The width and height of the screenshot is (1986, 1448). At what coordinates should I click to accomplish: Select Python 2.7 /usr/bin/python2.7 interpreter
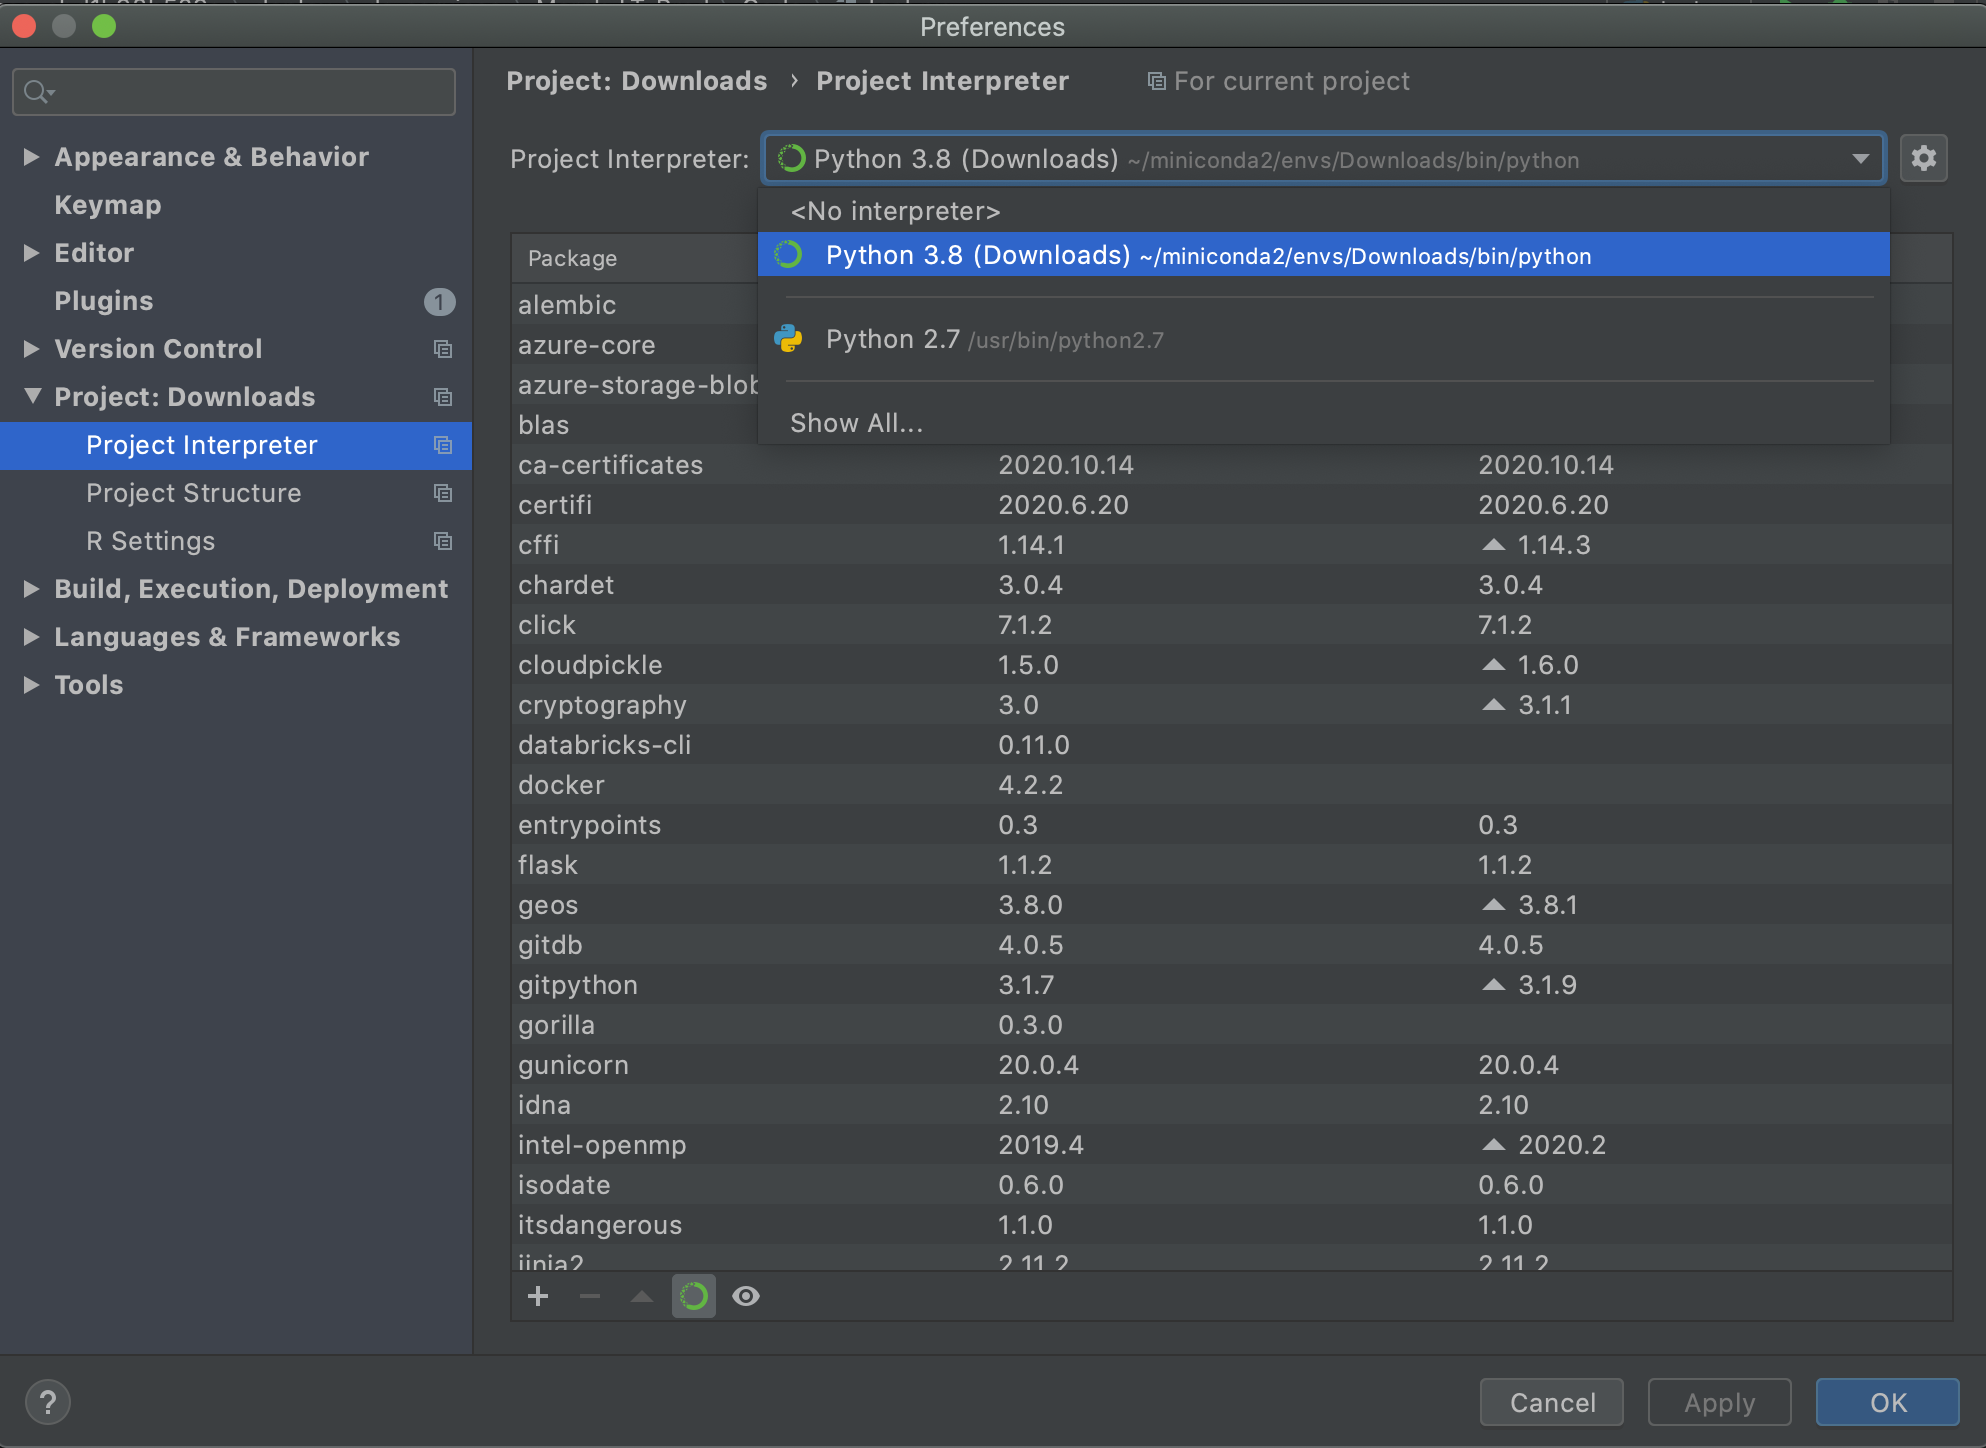click(x=1324, y=339)
